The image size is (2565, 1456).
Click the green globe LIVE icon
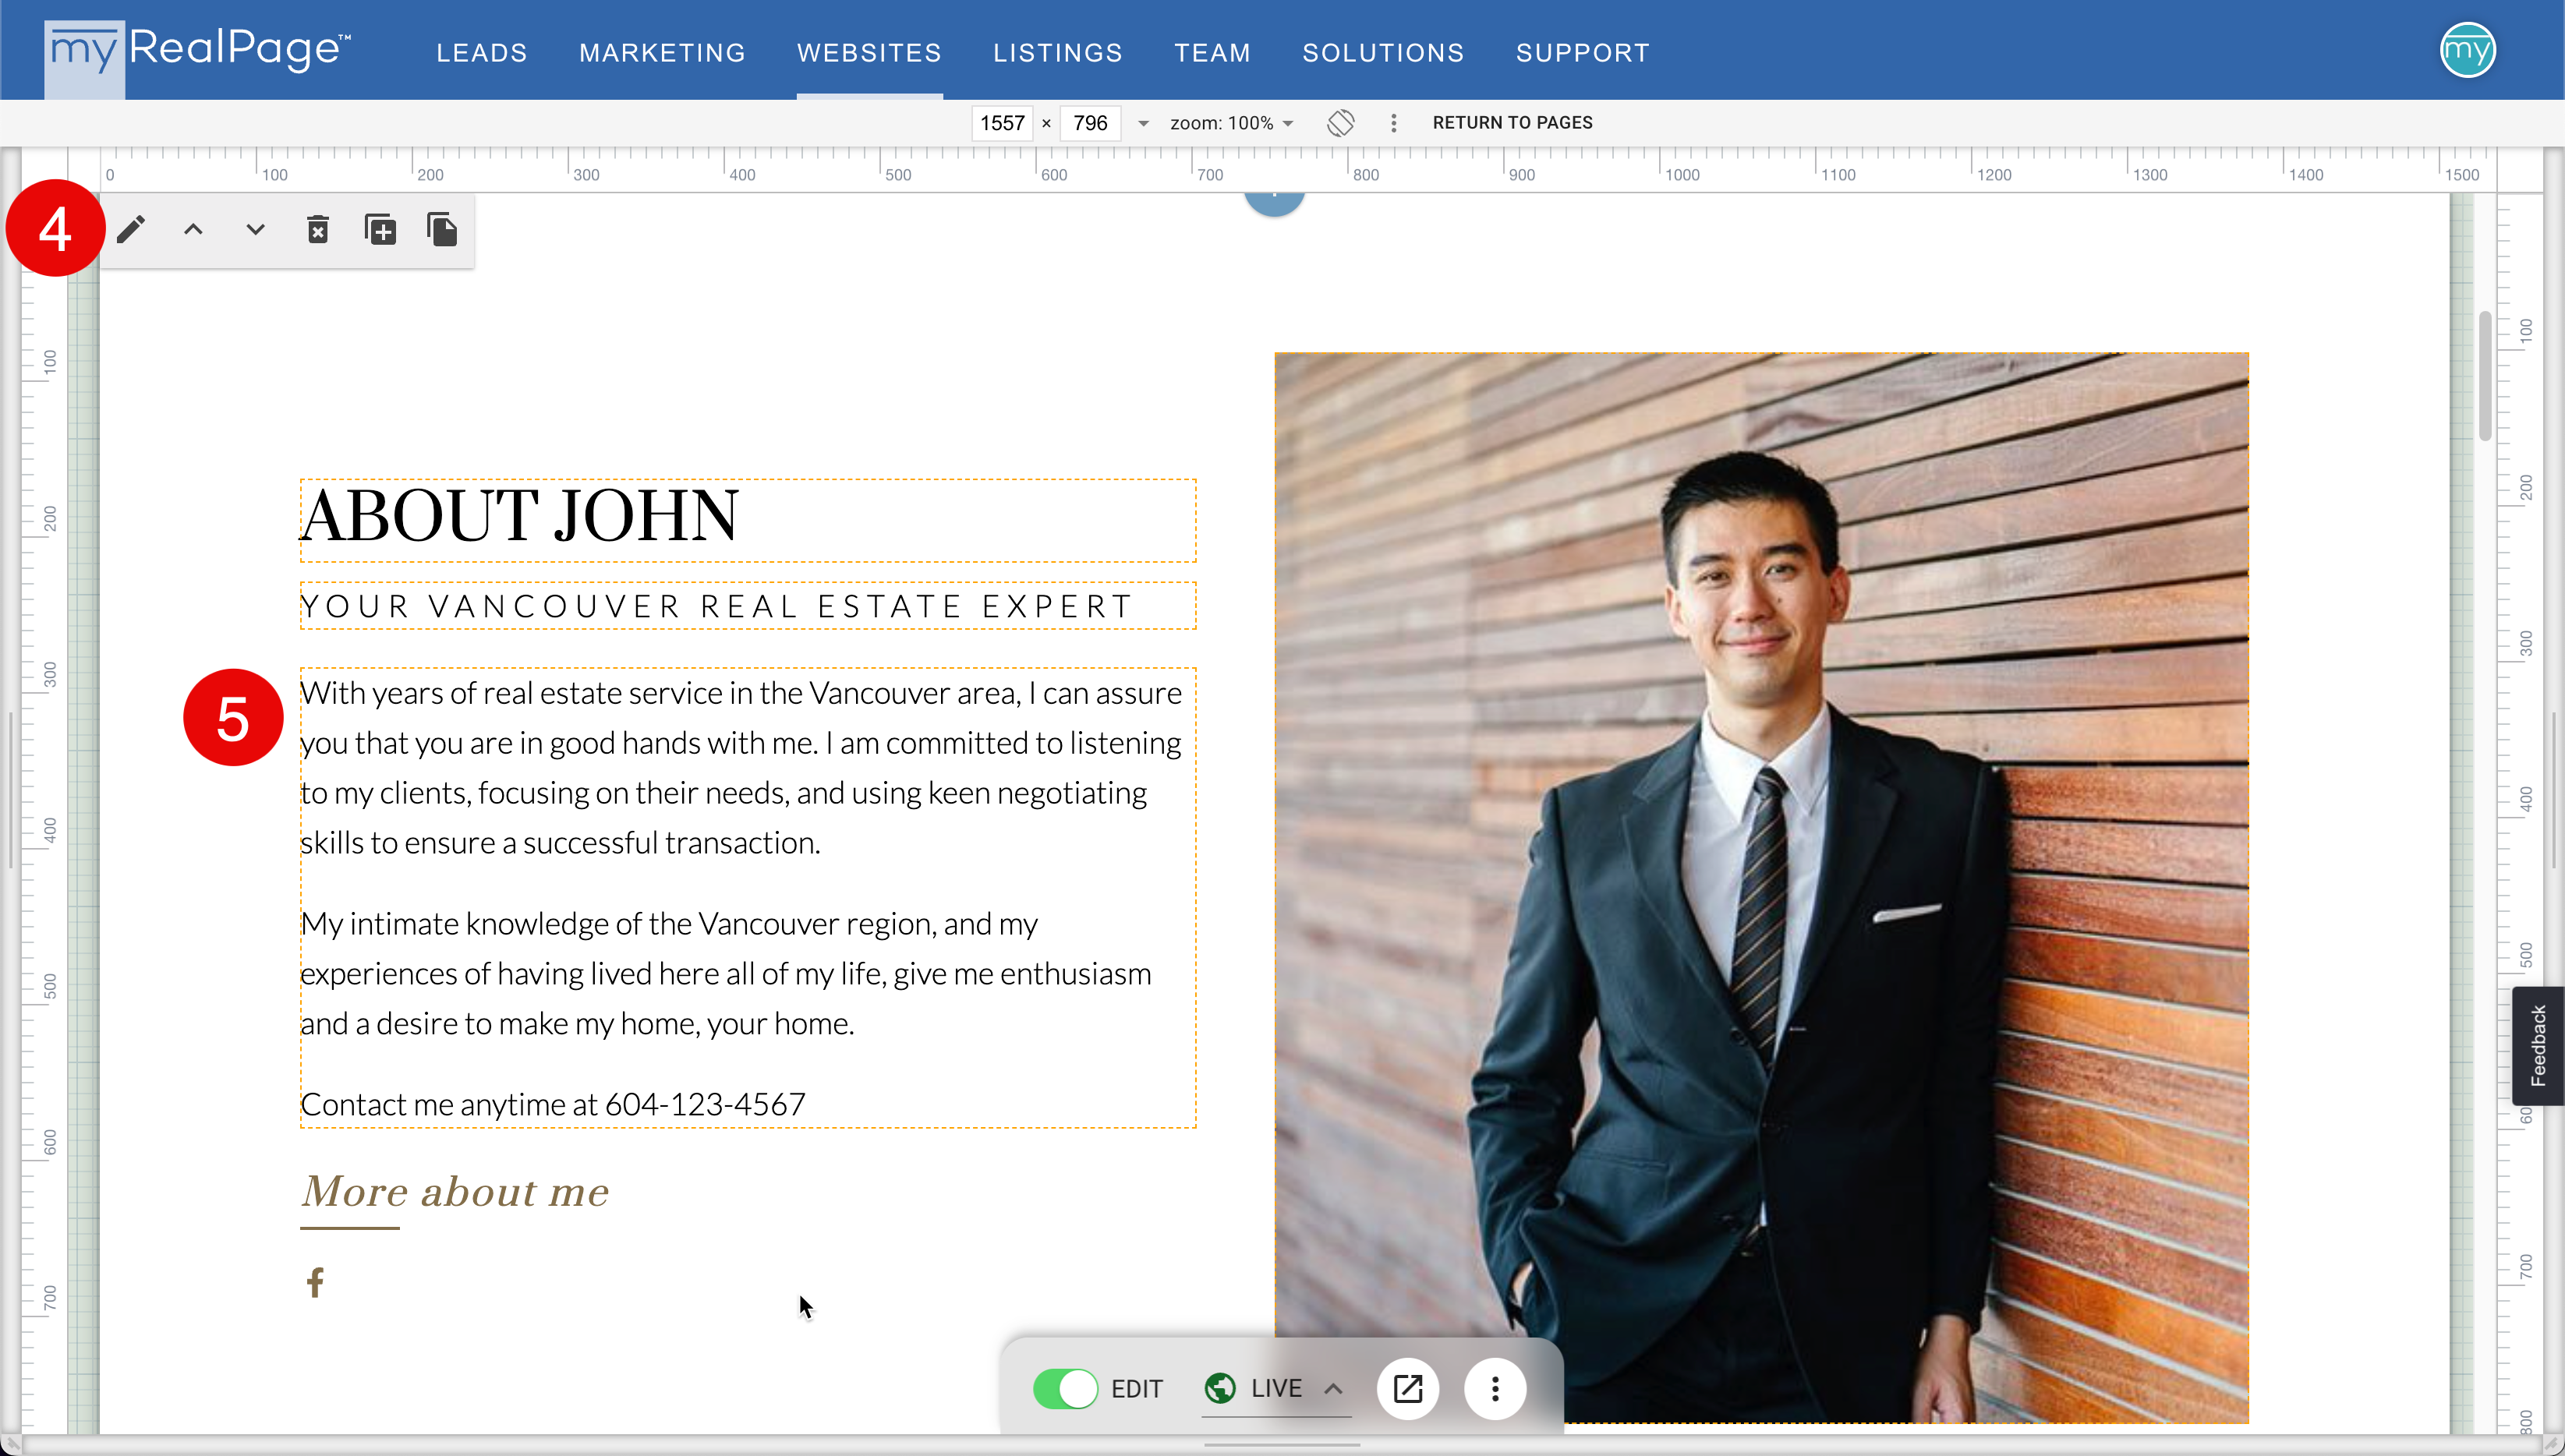(1220, 1388)
